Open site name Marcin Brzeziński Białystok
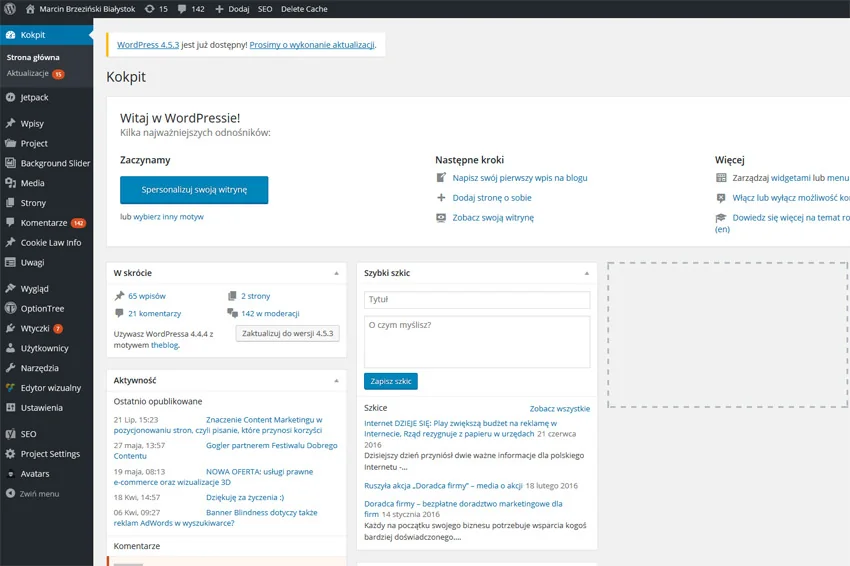Viewport: 850px width, 566px height. tap(87, 9)
